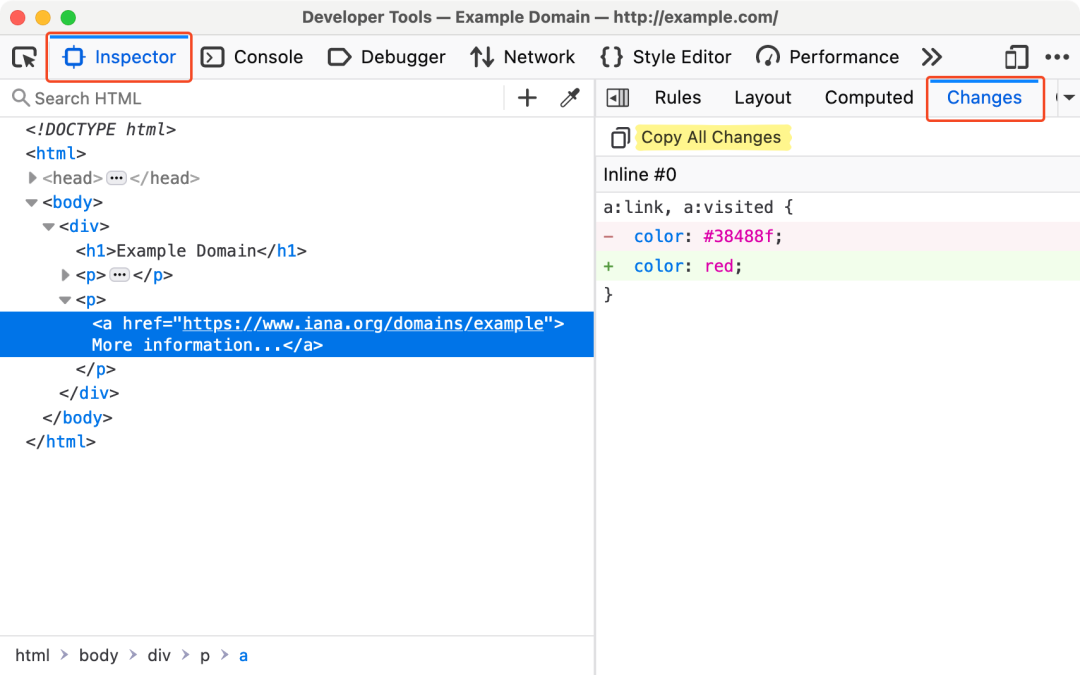Click the head ellipsis badge
1080x675 pixels.
click(116, 178)
